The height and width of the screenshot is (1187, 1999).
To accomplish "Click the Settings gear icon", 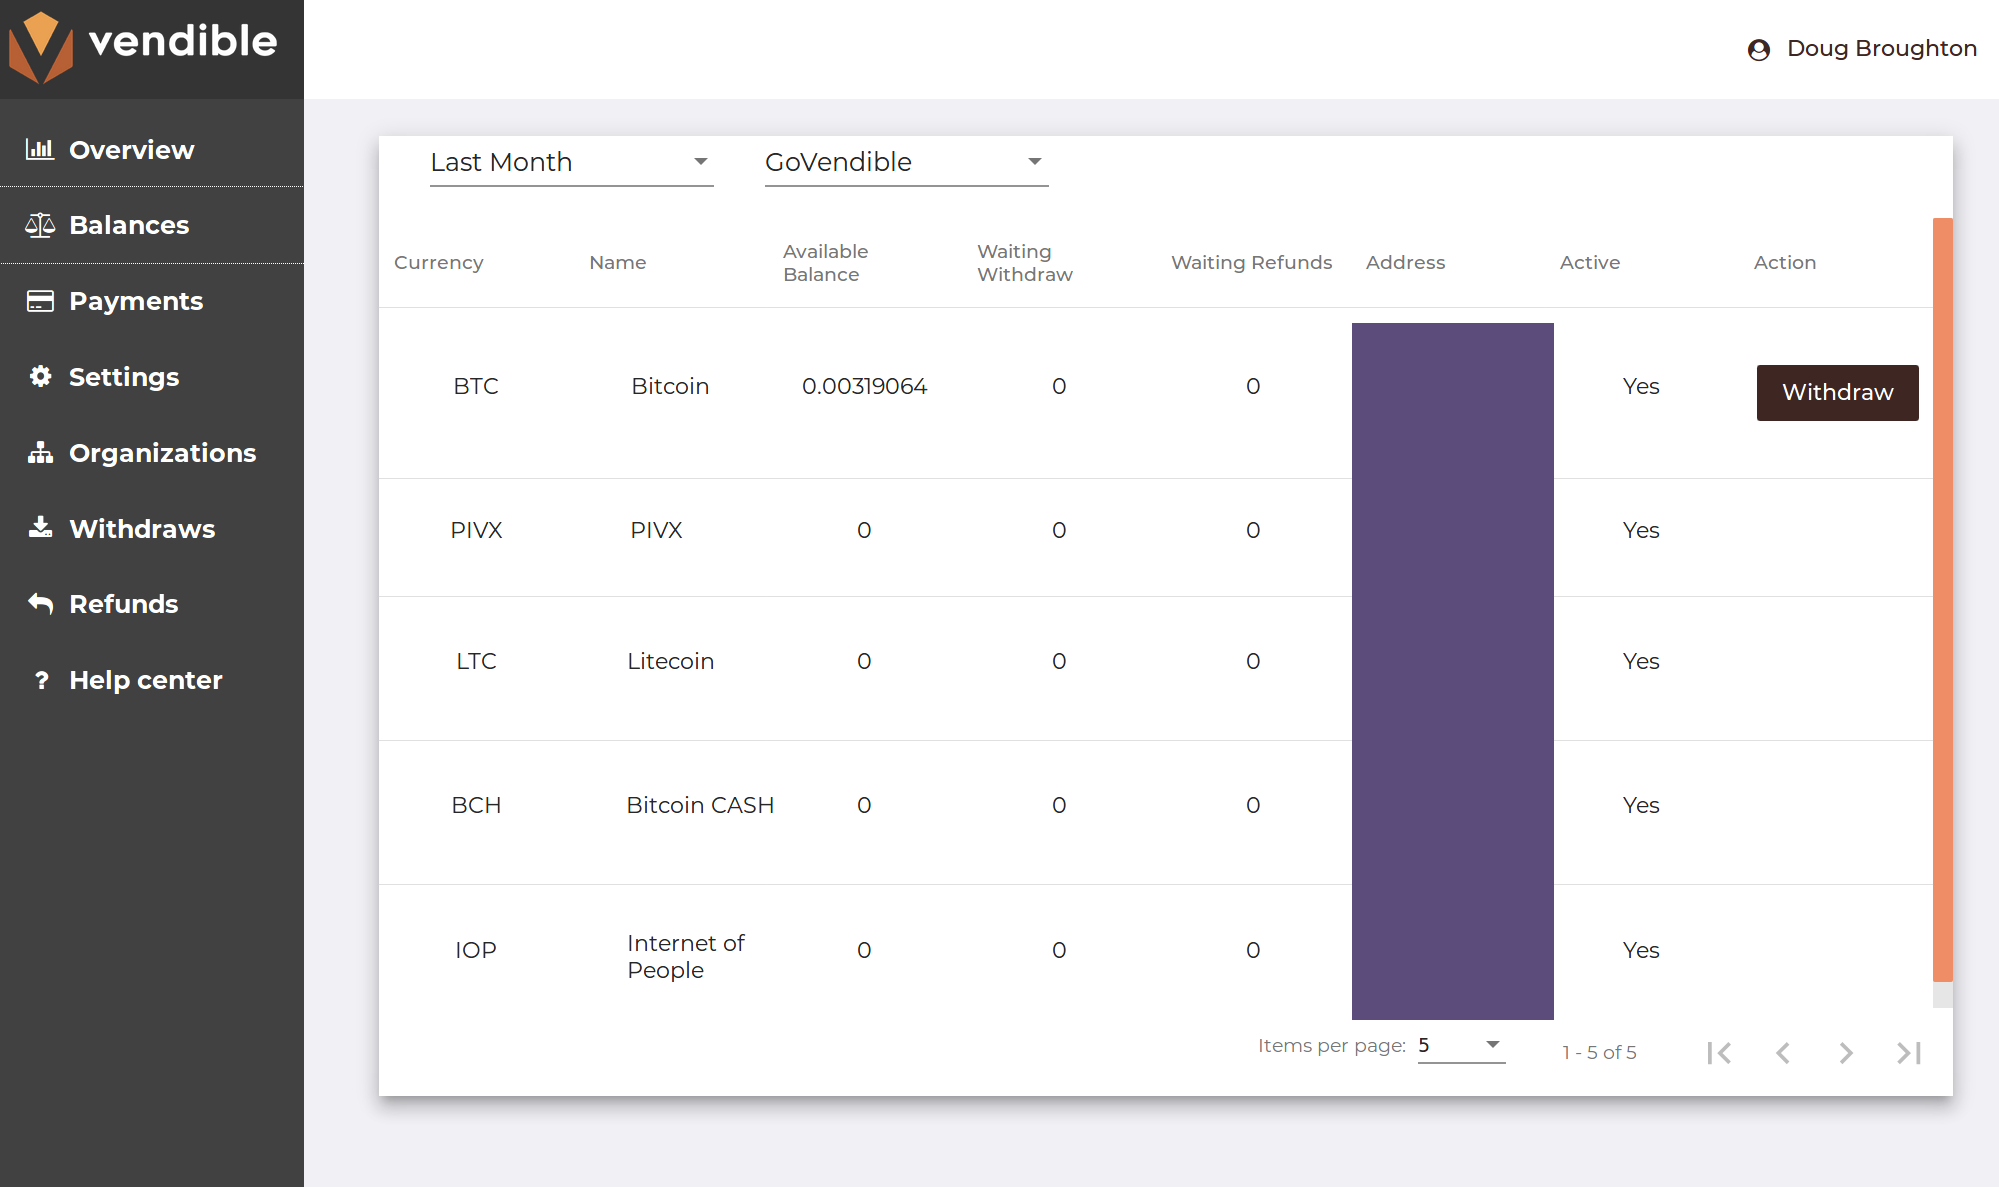I will tap(40, 376).
